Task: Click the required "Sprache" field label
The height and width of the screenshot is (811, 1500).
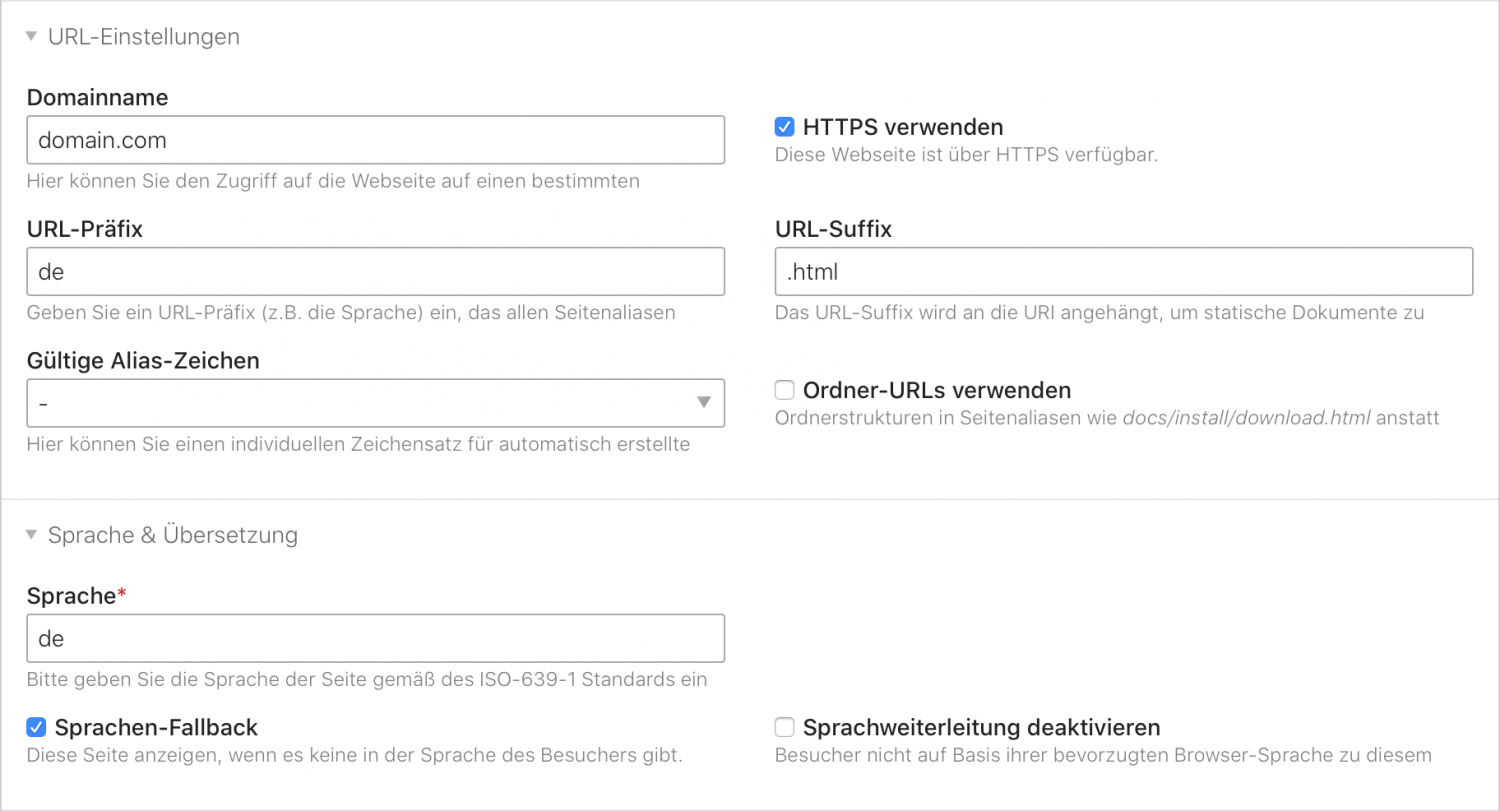Action: click(72, 596)
